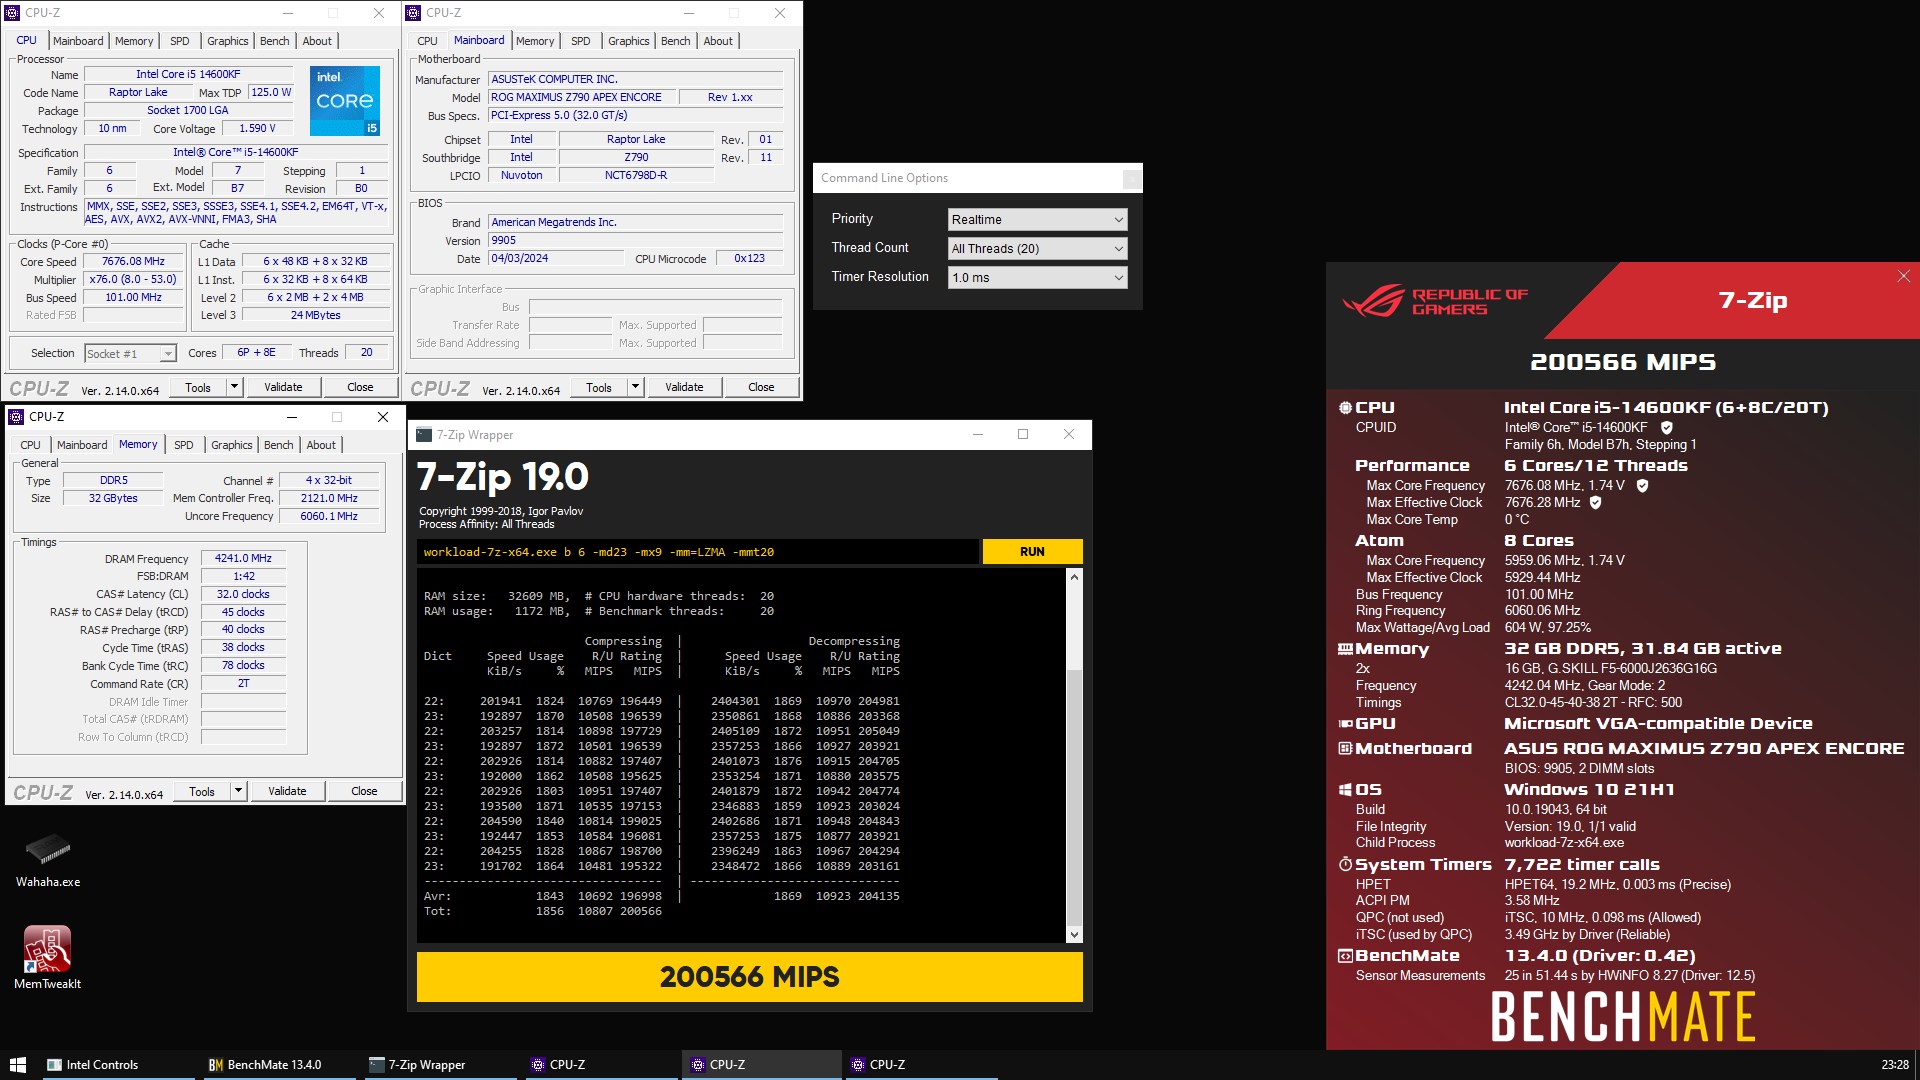
Task: Click the DRAM Frequency value 4241.0 MHz
Action: click(x=243, y=559)
